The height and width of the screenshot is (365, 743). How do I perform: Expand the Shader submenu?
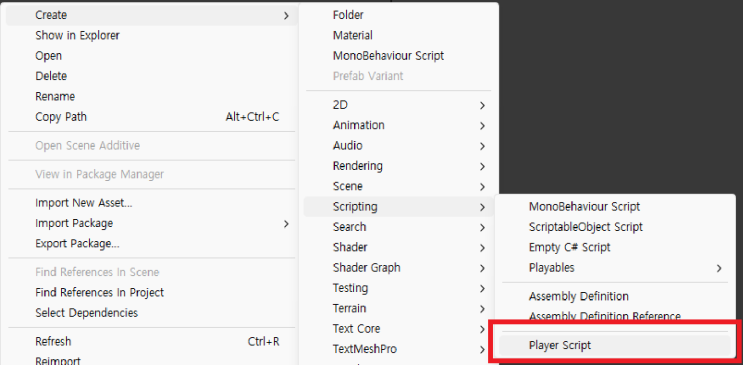(x=398, y=248)
